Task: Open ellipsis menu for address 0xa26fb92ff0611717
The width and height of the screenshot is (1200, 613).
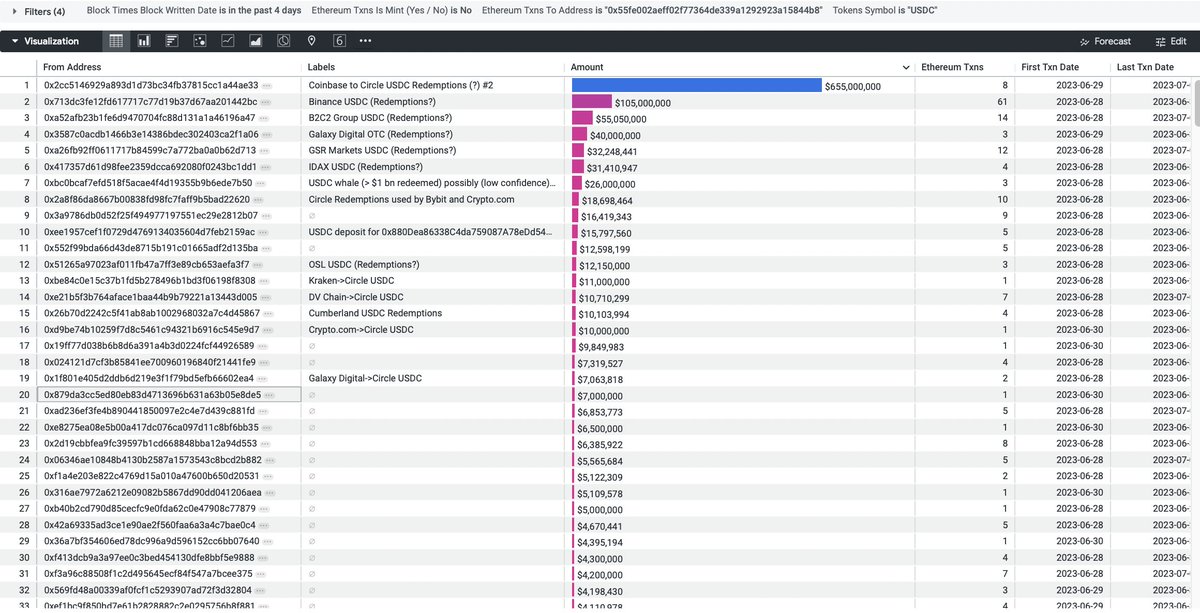Action: pyautogui.click(x=263, y=151)
